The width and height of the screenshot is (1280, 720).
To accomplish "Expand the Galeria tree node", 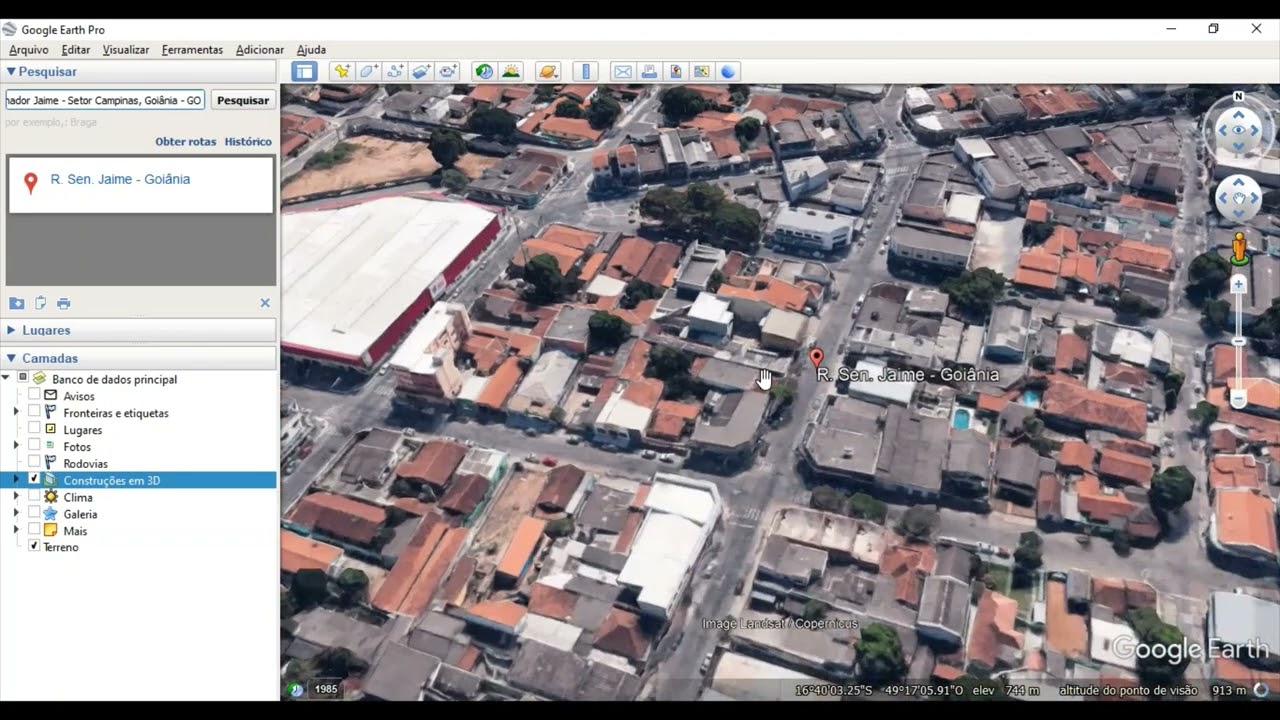I will 16,514.
